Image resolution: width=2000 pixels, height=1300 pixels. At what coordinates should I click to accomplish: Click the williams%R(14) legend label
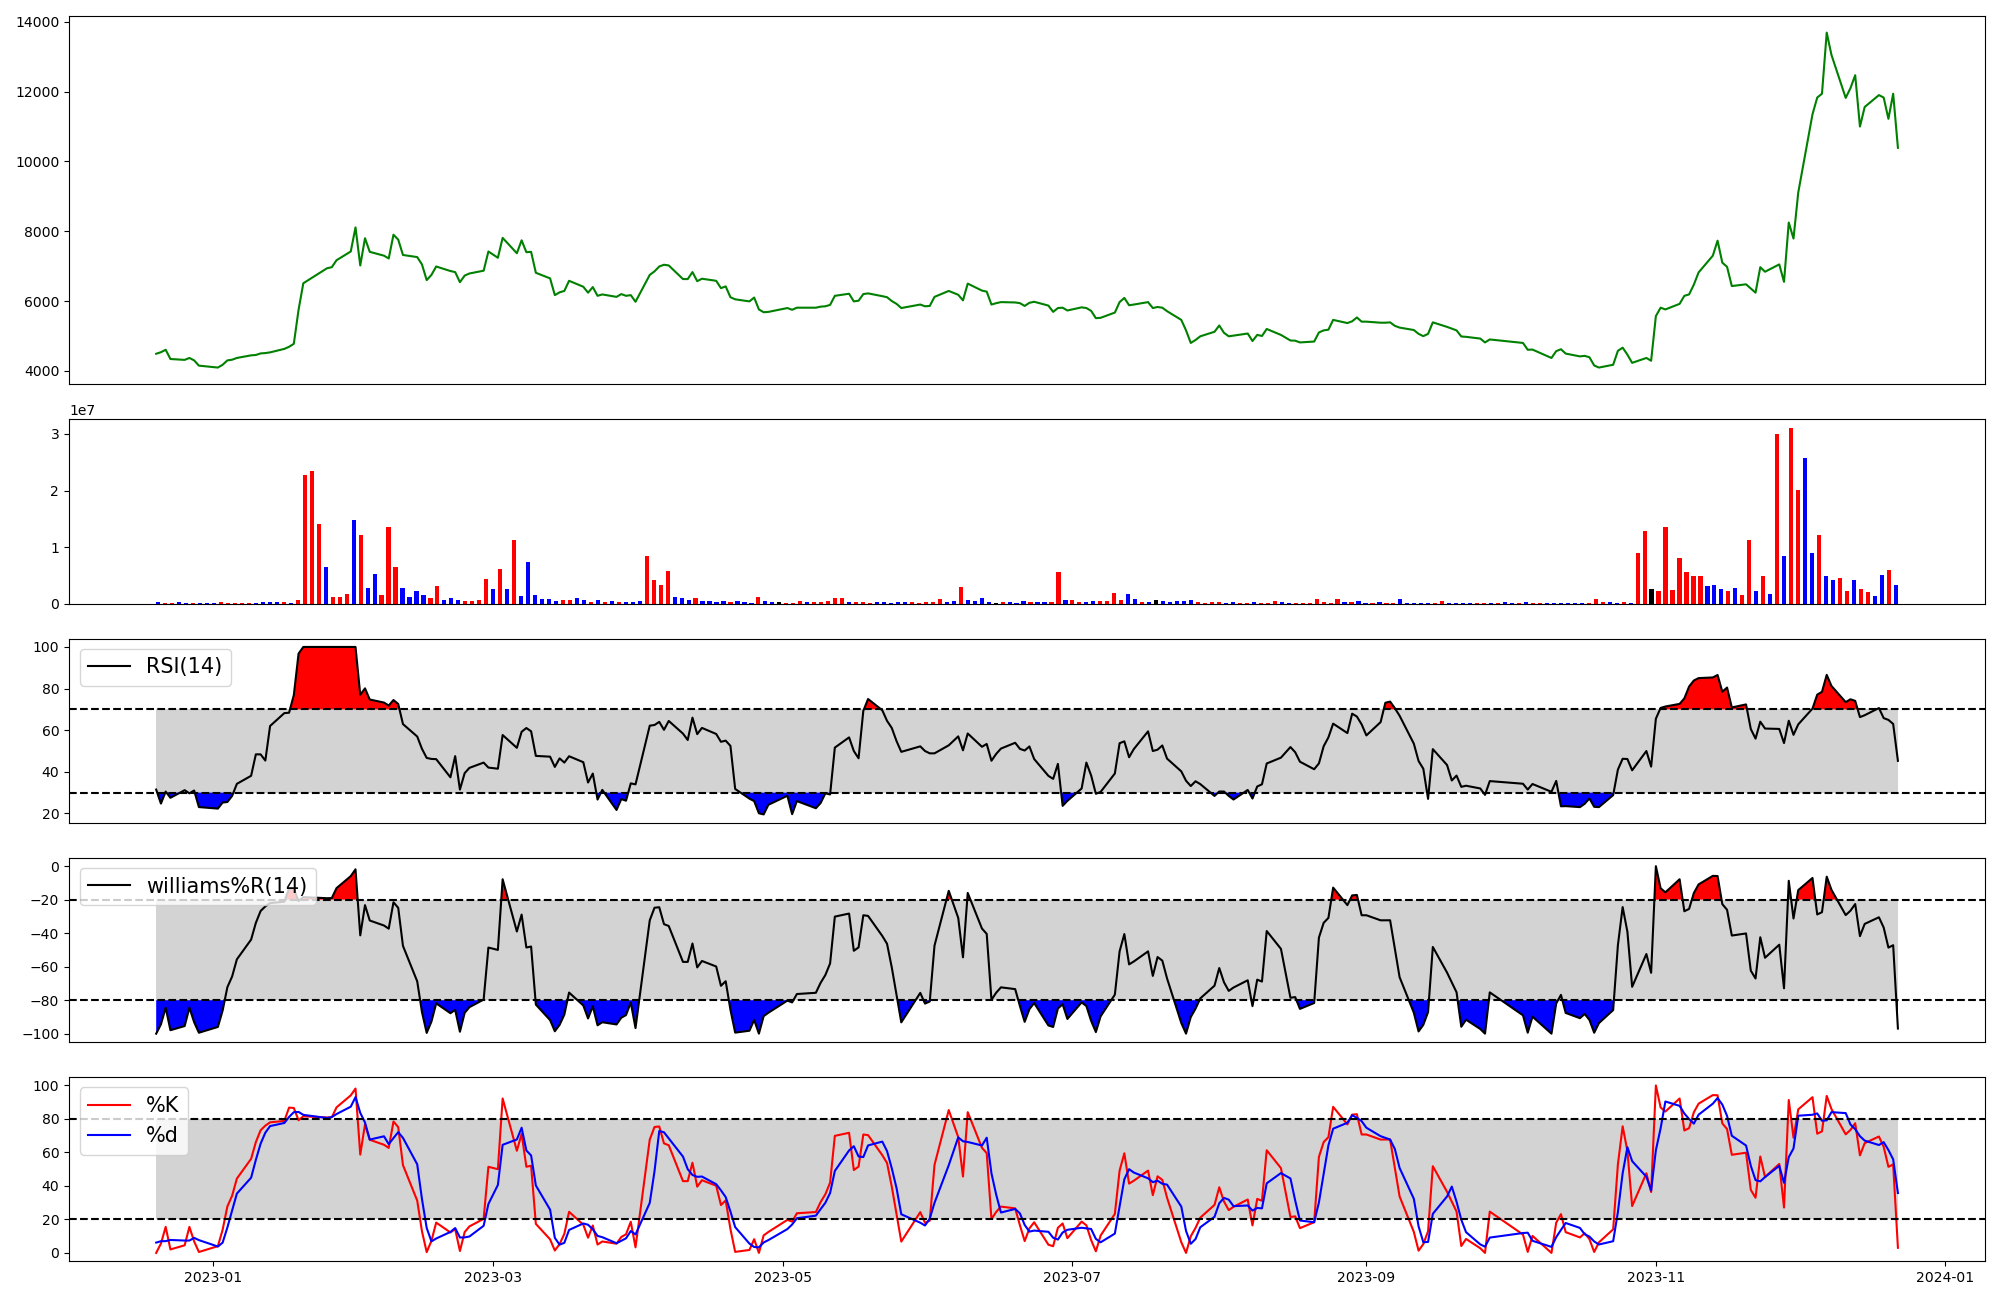tap(226, 886)
